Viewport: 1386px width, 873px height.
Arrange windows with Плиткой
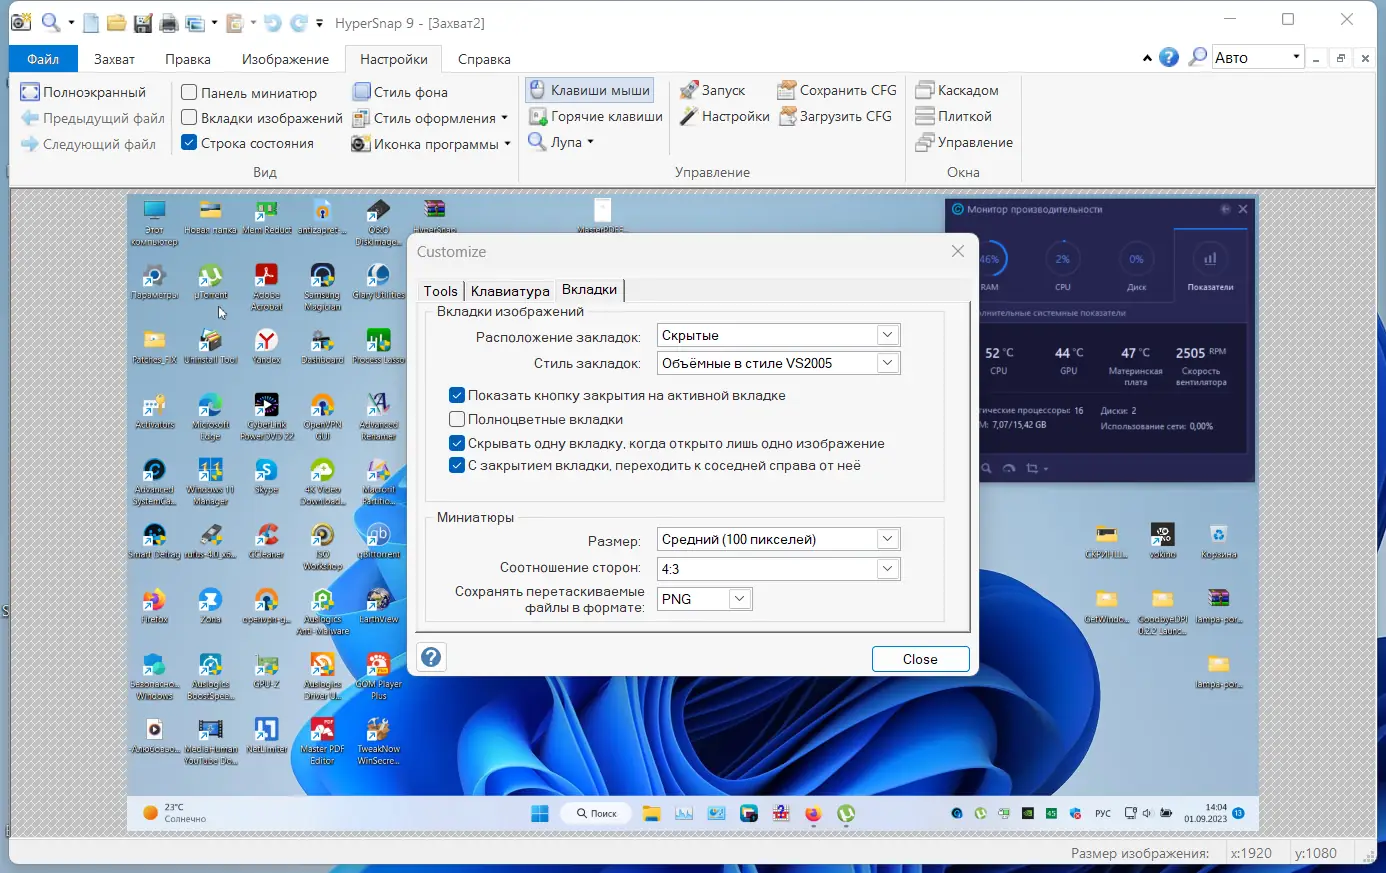tap(953, 116)
